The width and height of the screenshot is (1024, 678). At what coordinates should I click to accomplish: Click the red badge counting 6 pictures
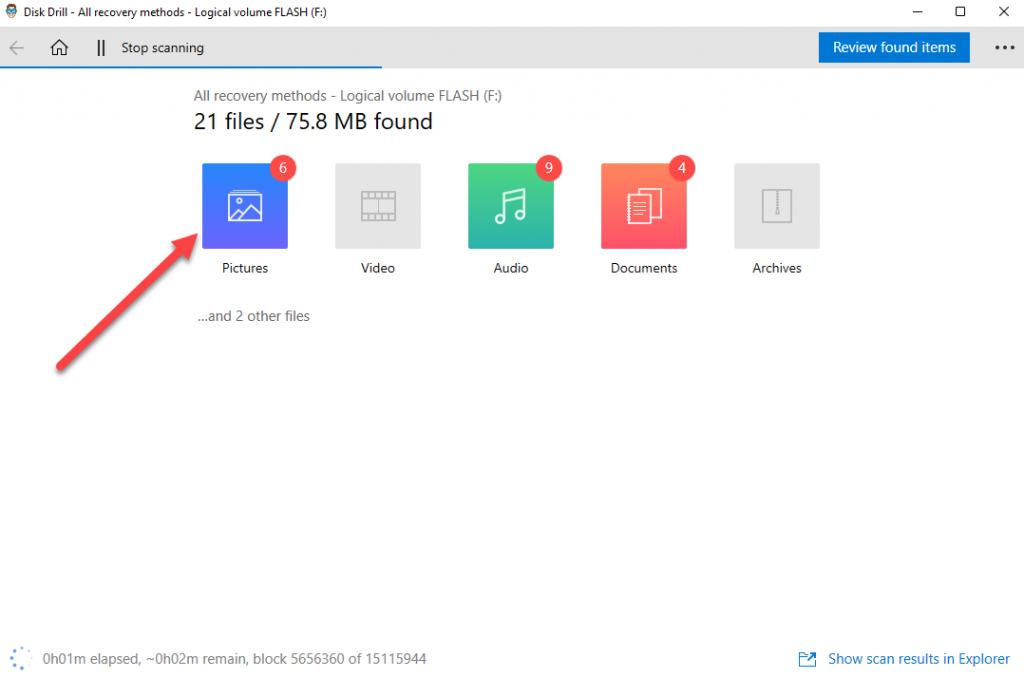click(282, 168)
